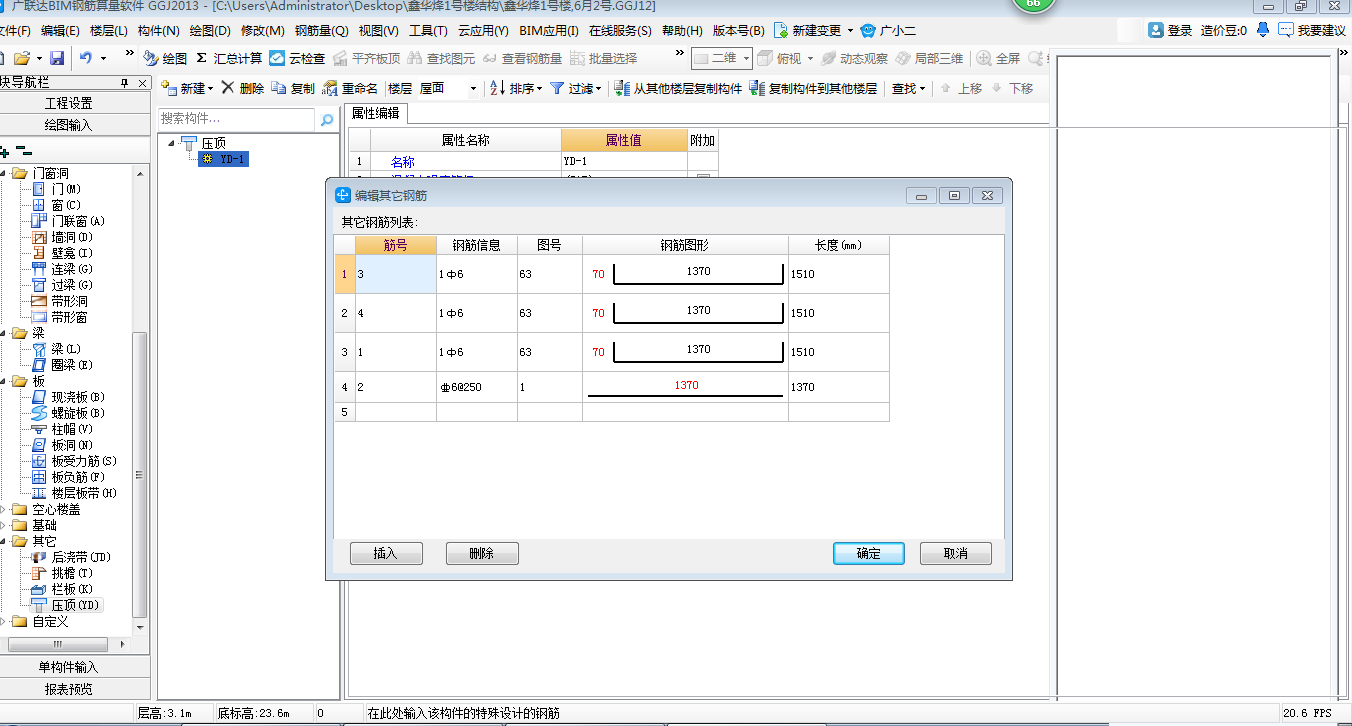
Task: Click 复制构件到其他楼层
Action: 814,88
